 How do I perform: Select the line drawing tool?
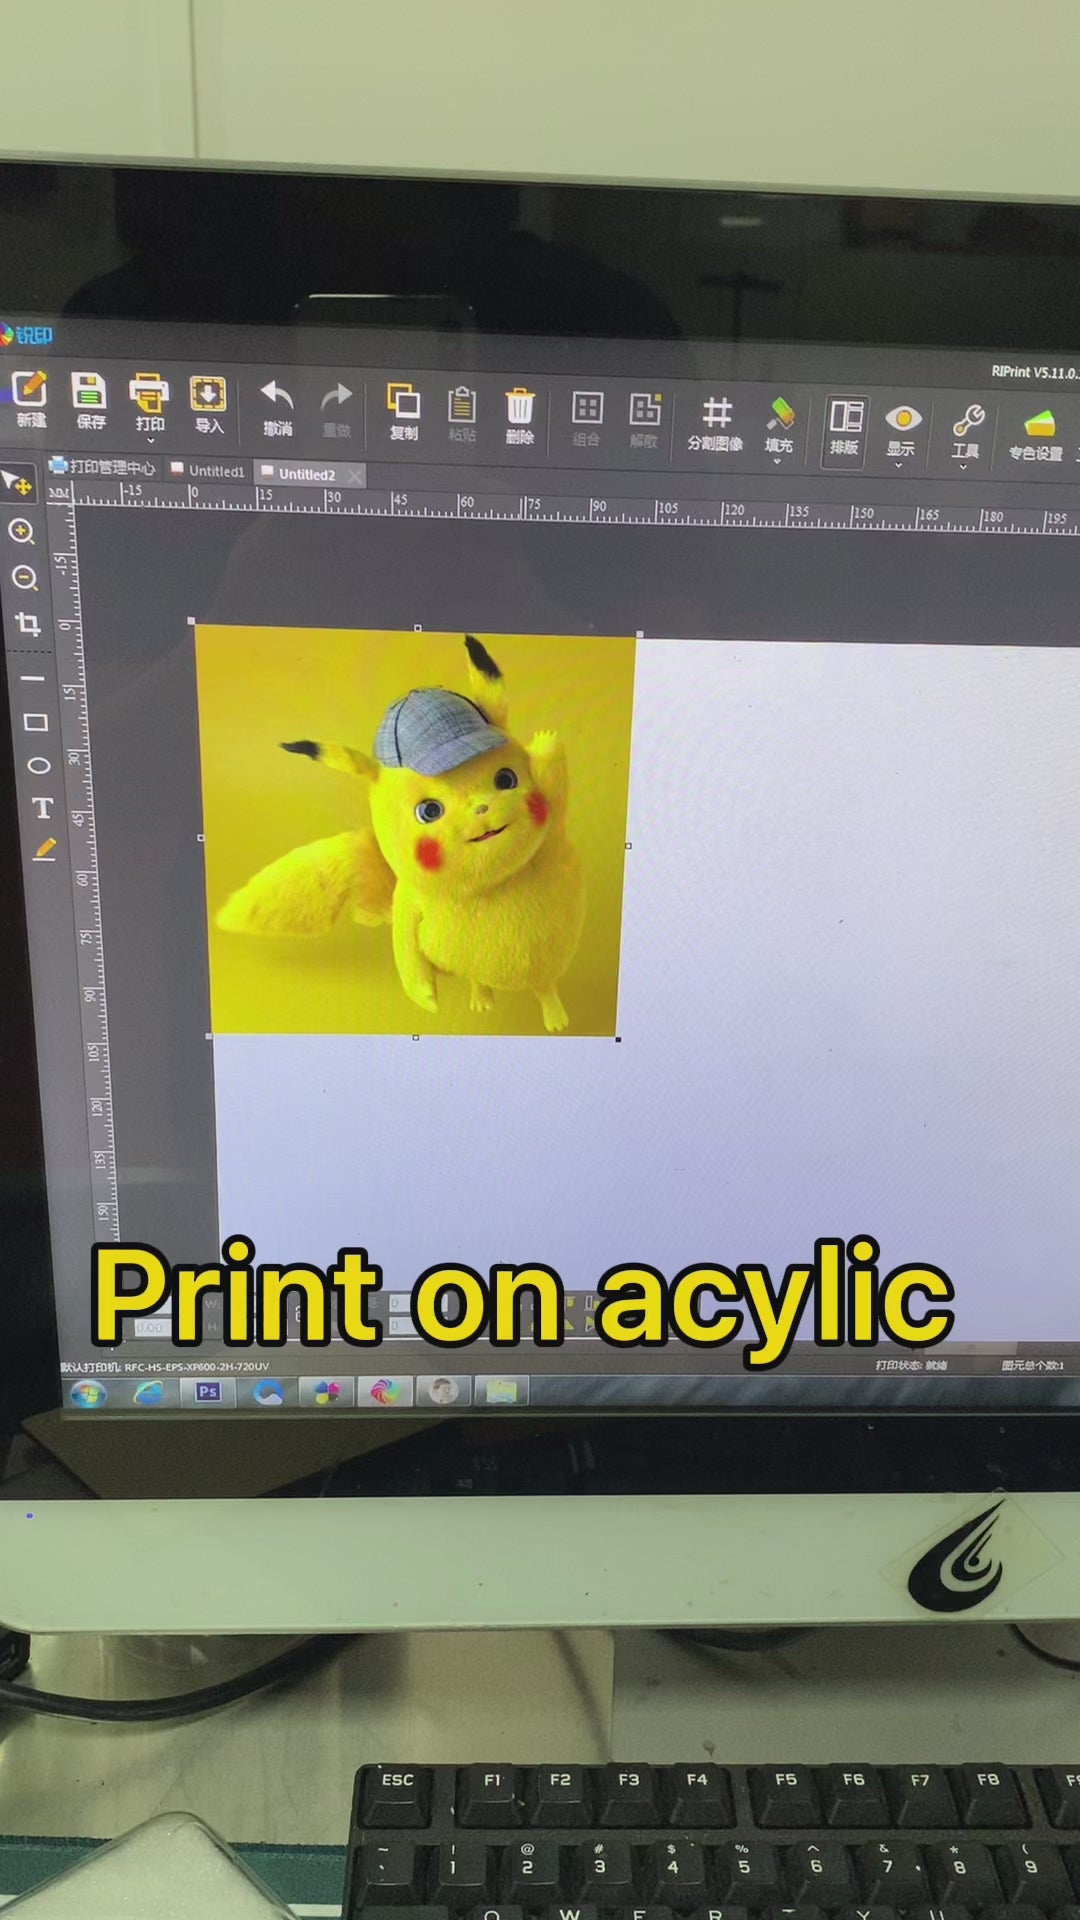click(32, 679)
